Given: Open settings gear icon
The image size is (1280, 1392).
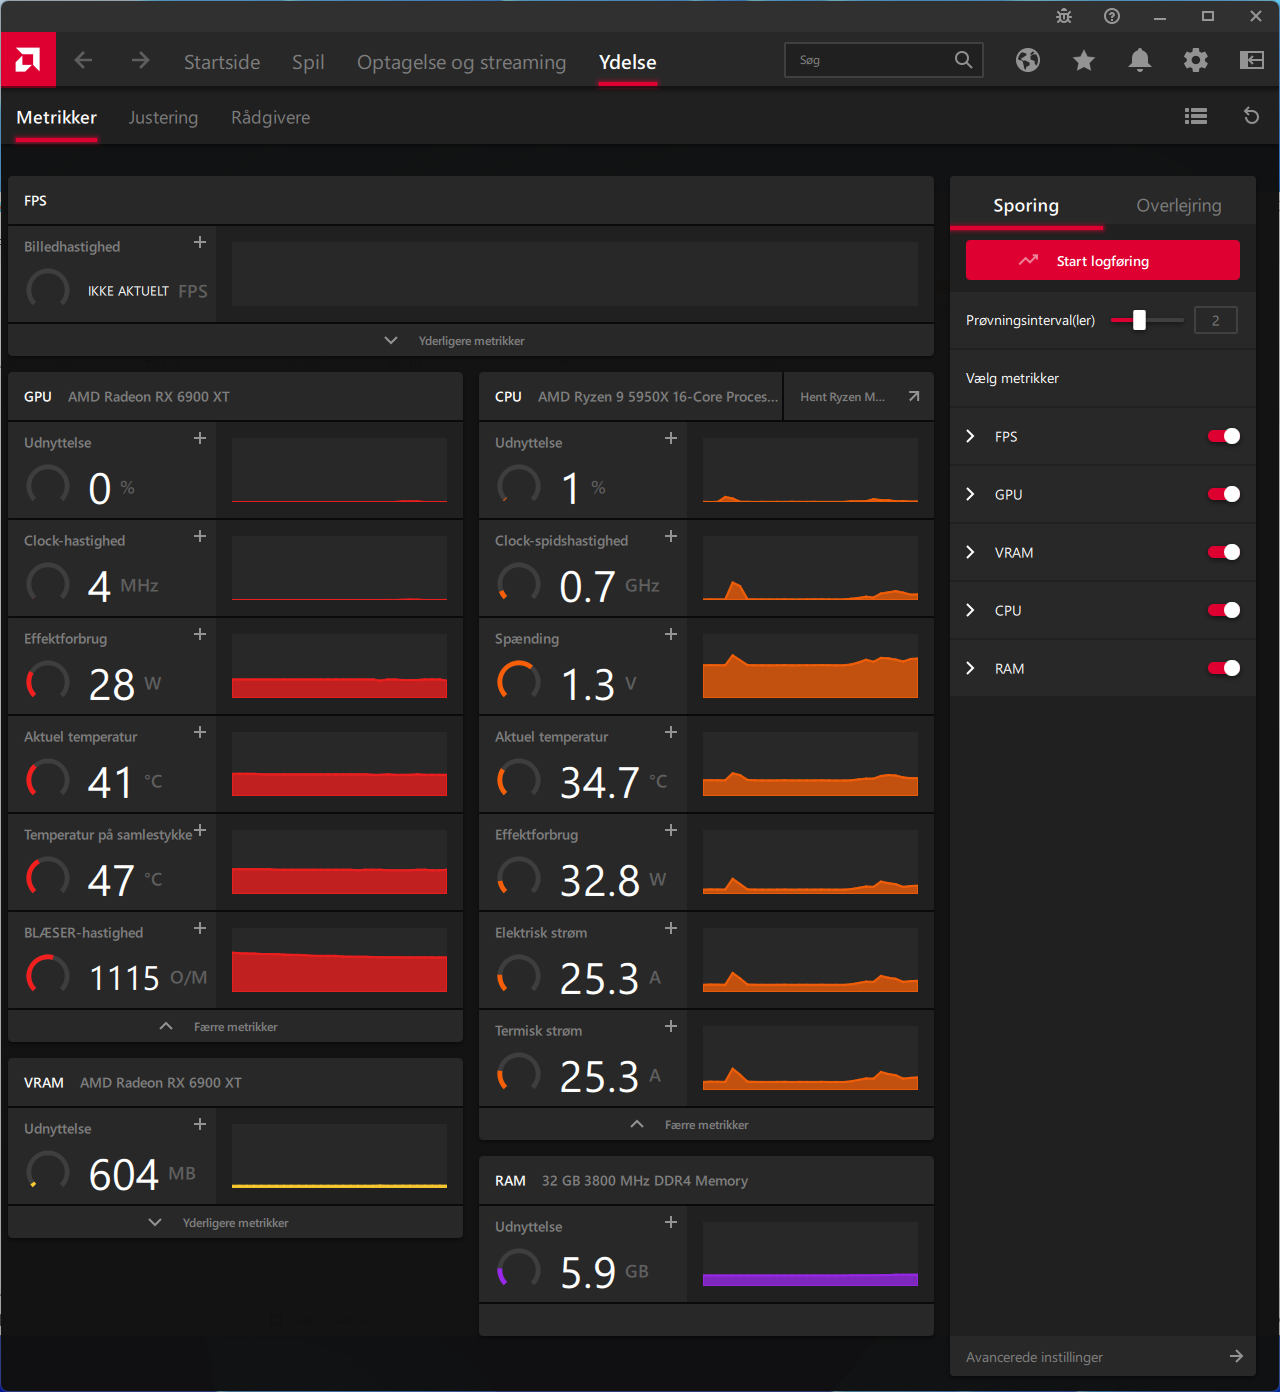Looking at the screenshot, I should pyautogui.click(x=1196, y=61).
